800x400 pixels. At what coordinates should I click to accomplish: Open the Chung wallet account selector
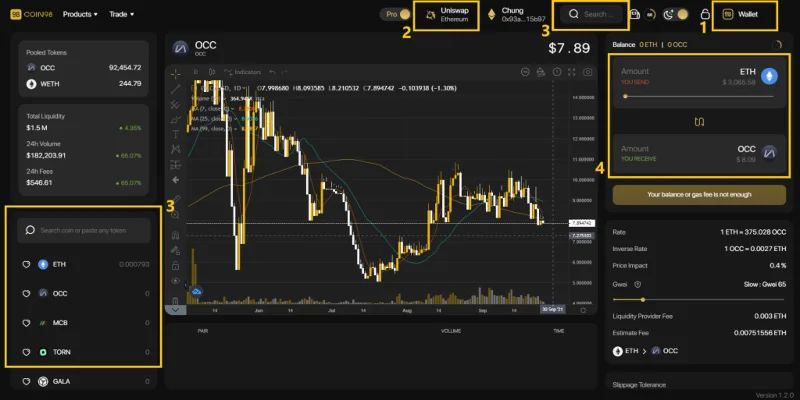click(x=516, y=14)
